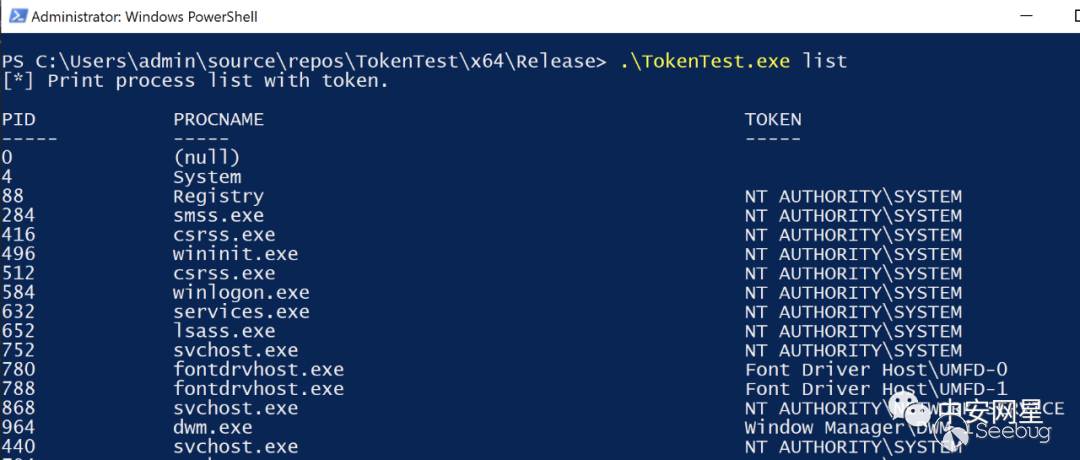
Task: Click the PID column header
Action: [x=19, y=119]
